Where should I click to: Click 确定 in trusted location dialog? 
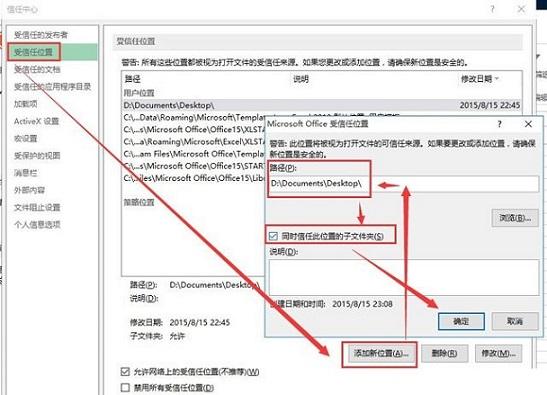point(461,321)
